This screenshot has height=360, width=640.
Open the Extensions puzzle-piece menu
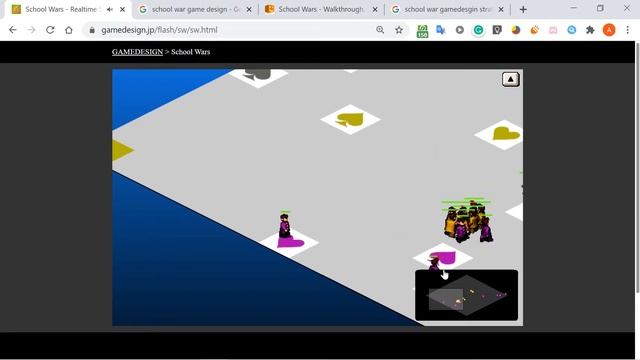[590, 30]
